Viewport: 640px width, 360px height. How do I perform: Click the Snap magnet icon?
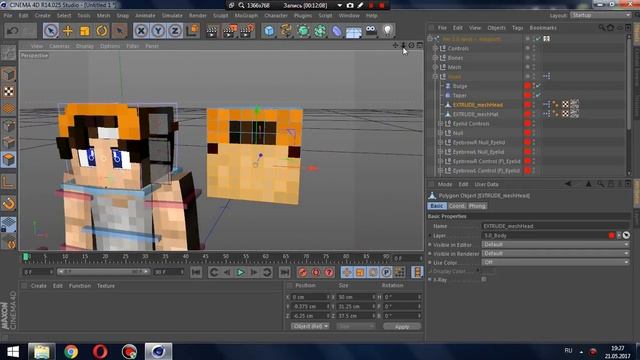9,203
